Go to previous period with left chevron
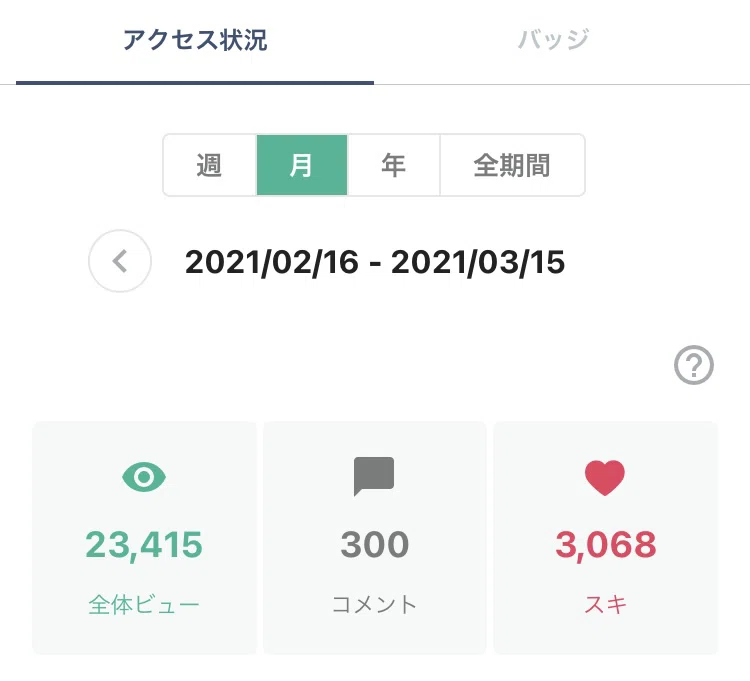The height and width of the screenshot is (681, 750). click(120, 261)
